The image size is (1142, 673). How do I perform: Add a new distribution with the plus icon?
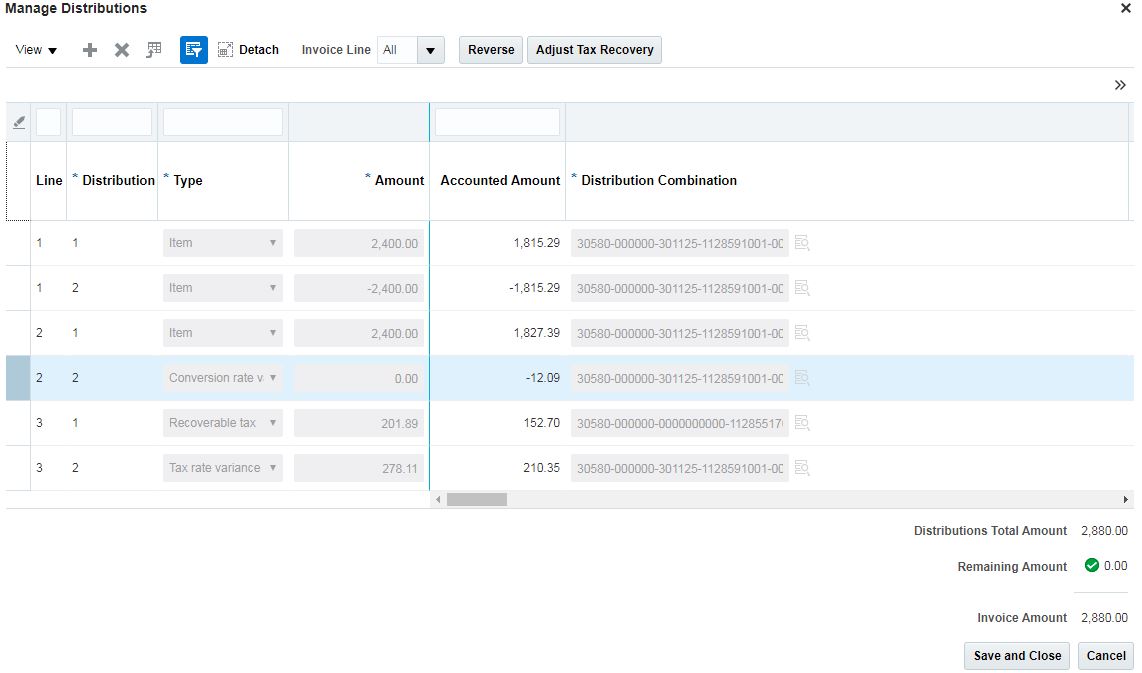pyautogui.click(x=89, y=49)
